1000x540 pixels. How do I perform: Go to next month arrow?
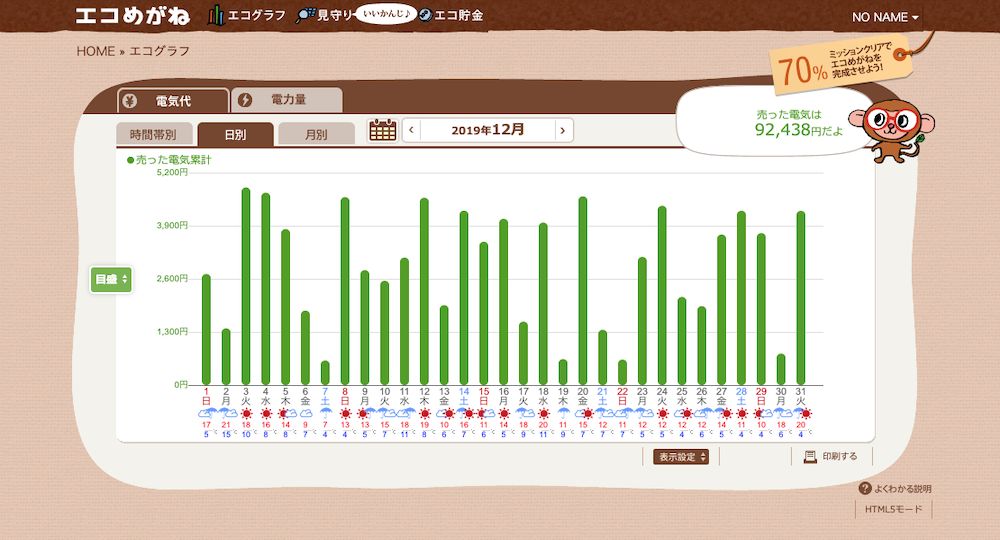point(564,130)
